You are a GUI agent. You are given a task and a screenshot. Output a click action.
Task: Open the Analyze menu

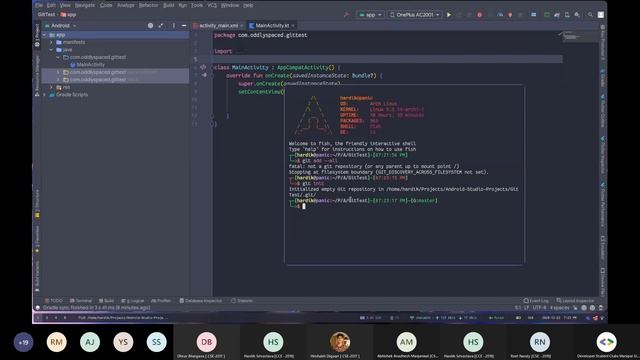126,5
